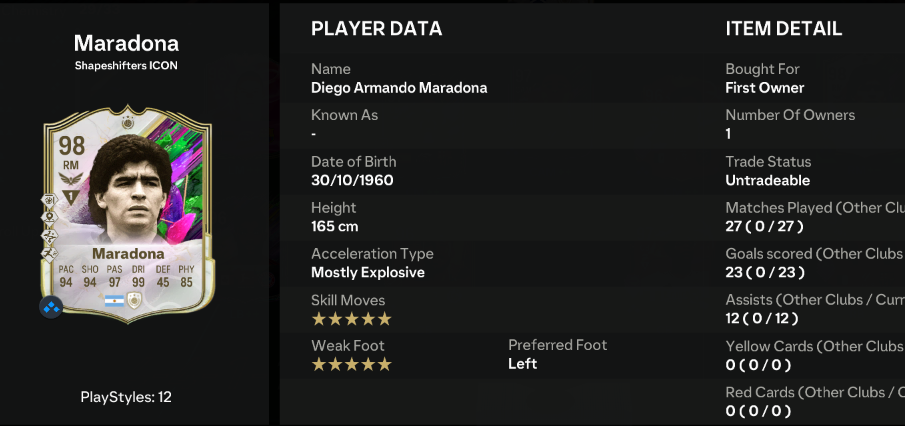Click the blue chemistry style diamond icon

pos(51,306)
